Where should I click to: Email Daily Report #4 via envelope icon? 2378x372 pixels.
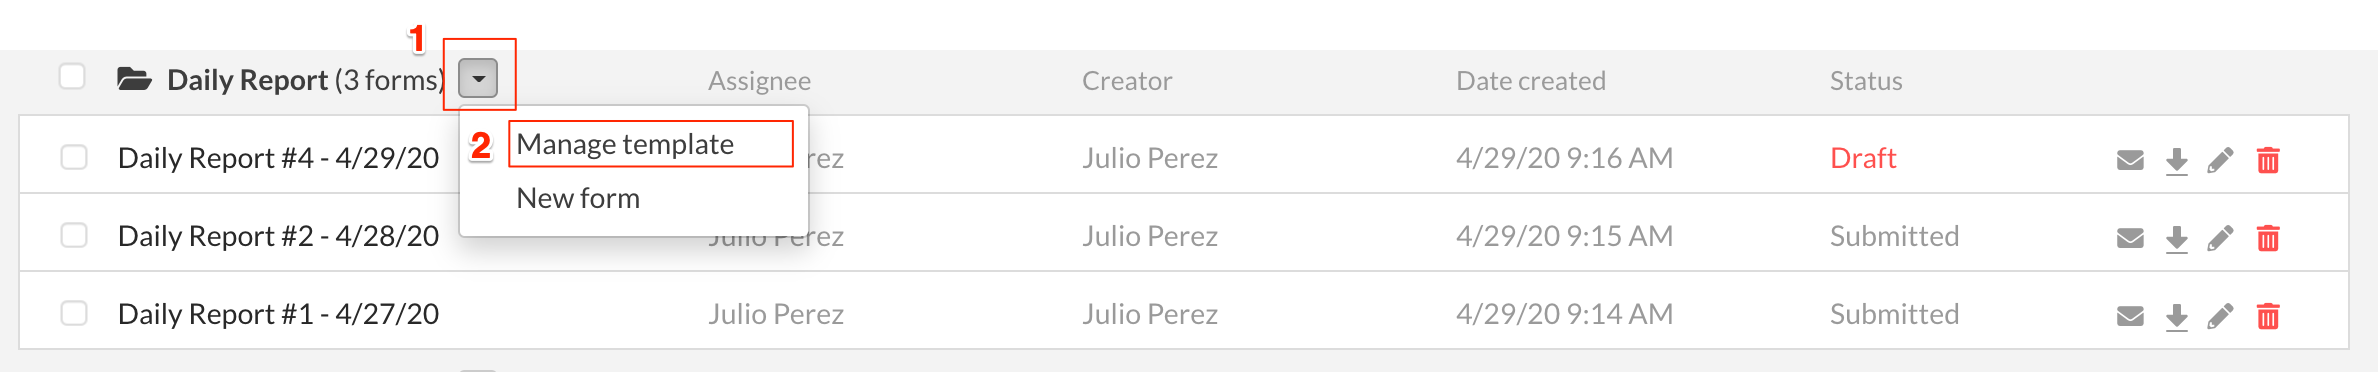tap(2130, 160)
